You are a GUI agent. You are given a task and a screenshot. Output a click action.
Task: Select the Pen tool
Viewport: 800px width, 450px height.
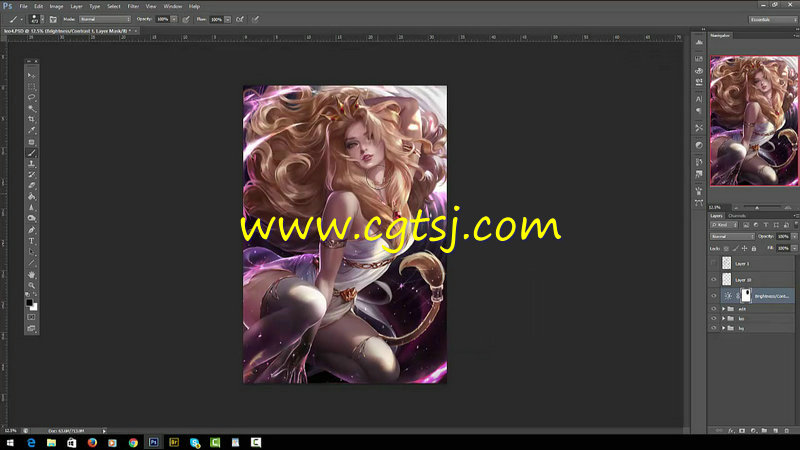pos(32,230)
